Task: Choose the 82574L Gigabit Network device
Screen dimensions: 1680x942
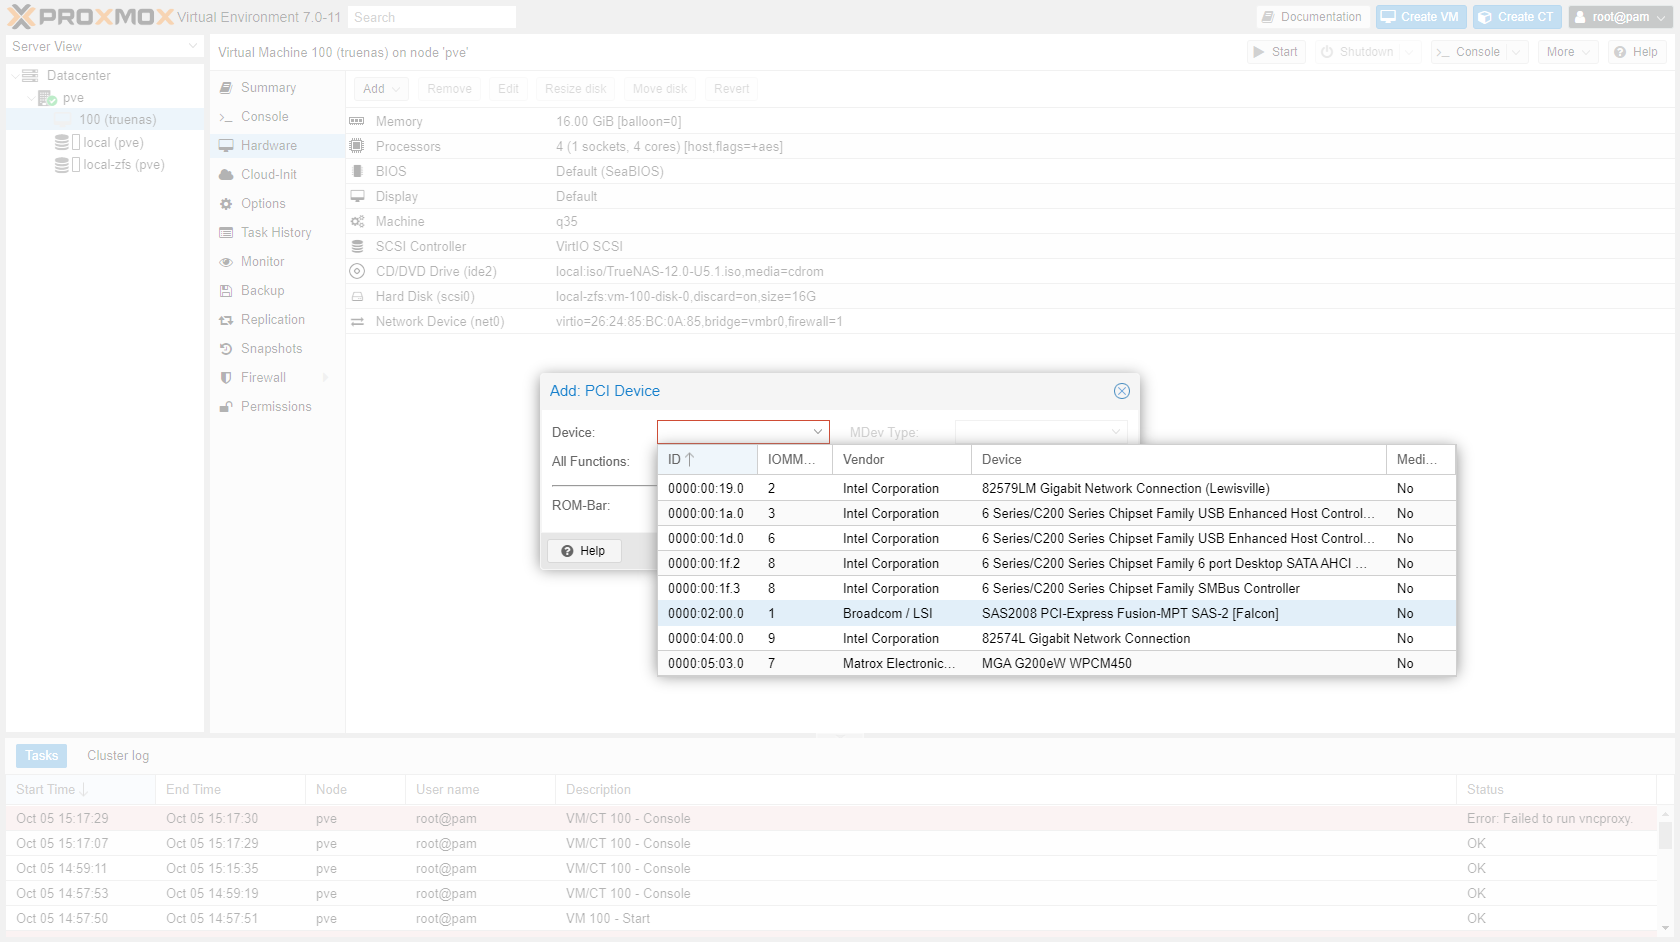Action: (x=1057, y=639)
